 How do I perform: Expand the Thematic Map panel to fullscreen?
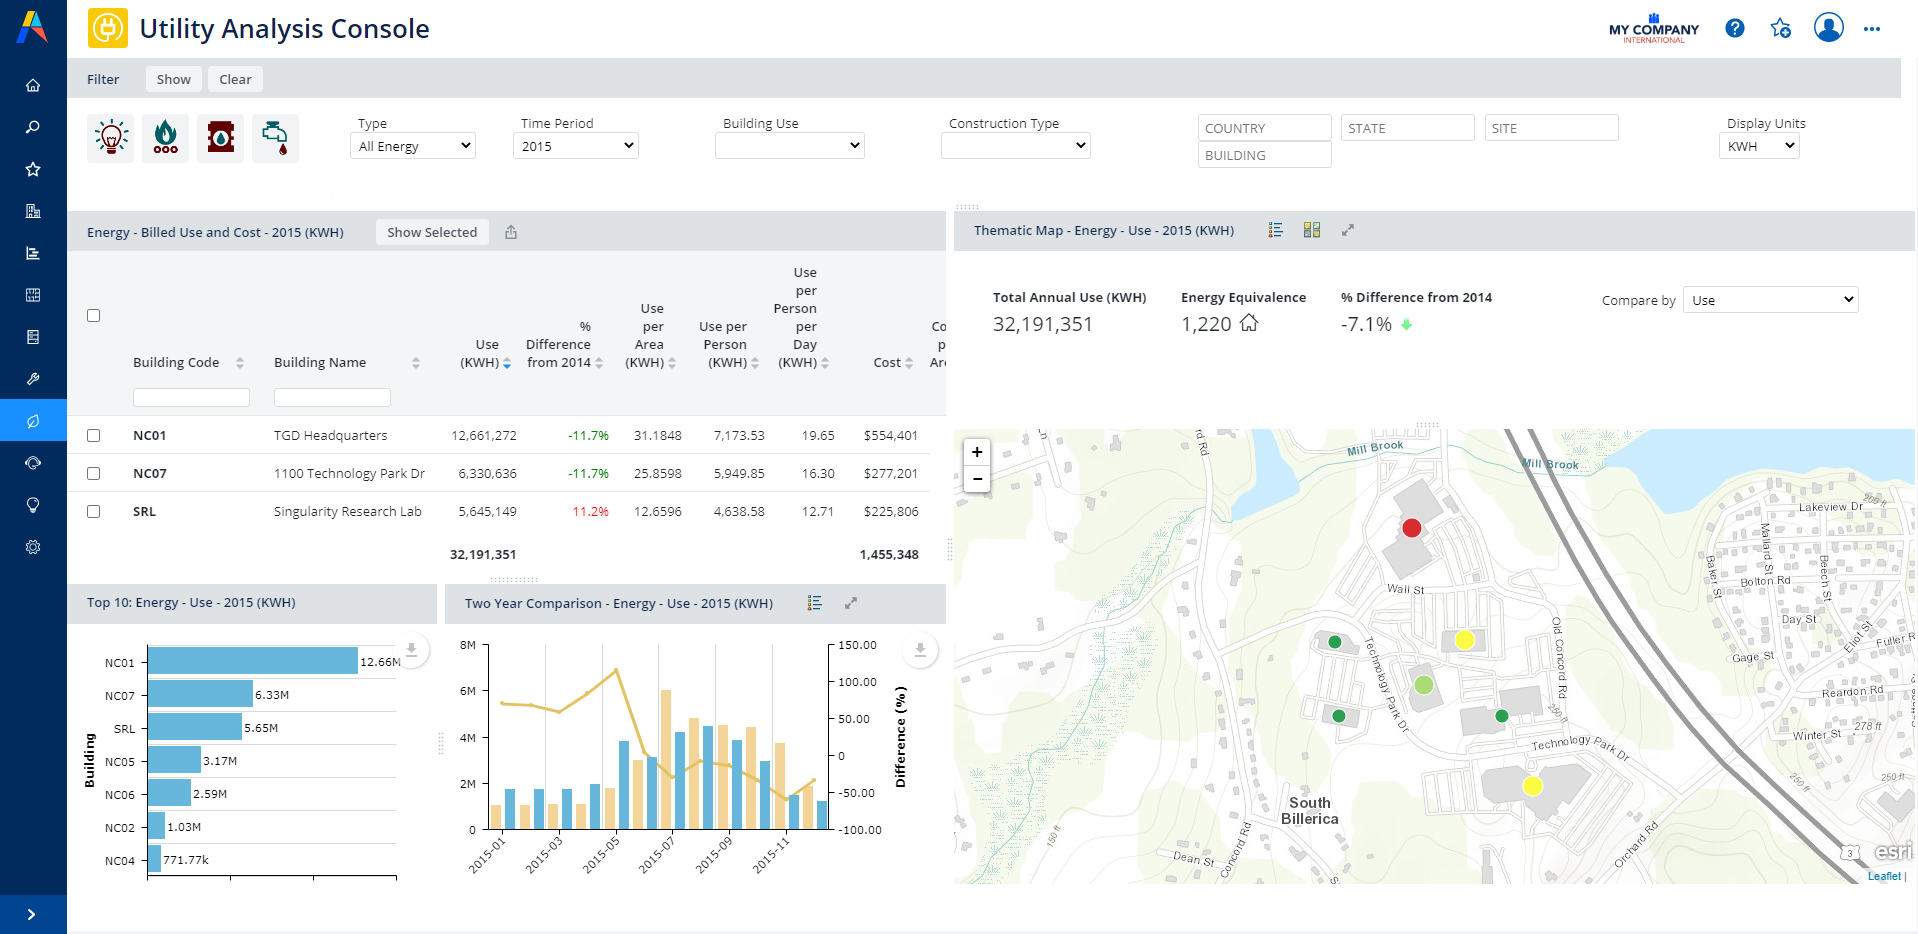1348,230
